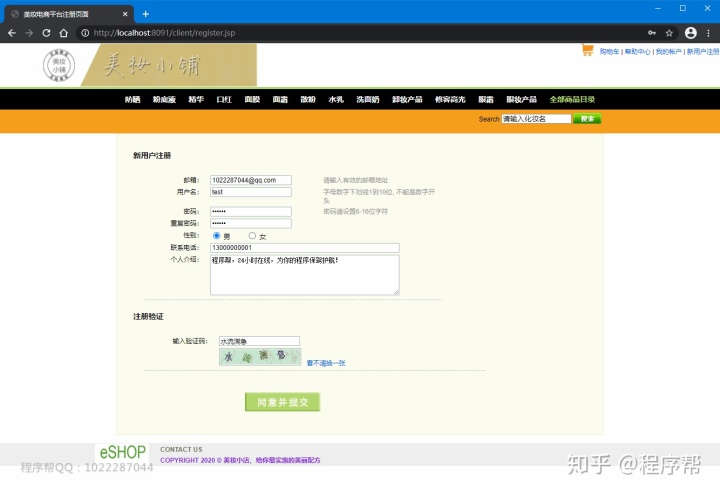
Task: Close the 美妆电商平台注册页面 tab
Action: pos(125,14)
